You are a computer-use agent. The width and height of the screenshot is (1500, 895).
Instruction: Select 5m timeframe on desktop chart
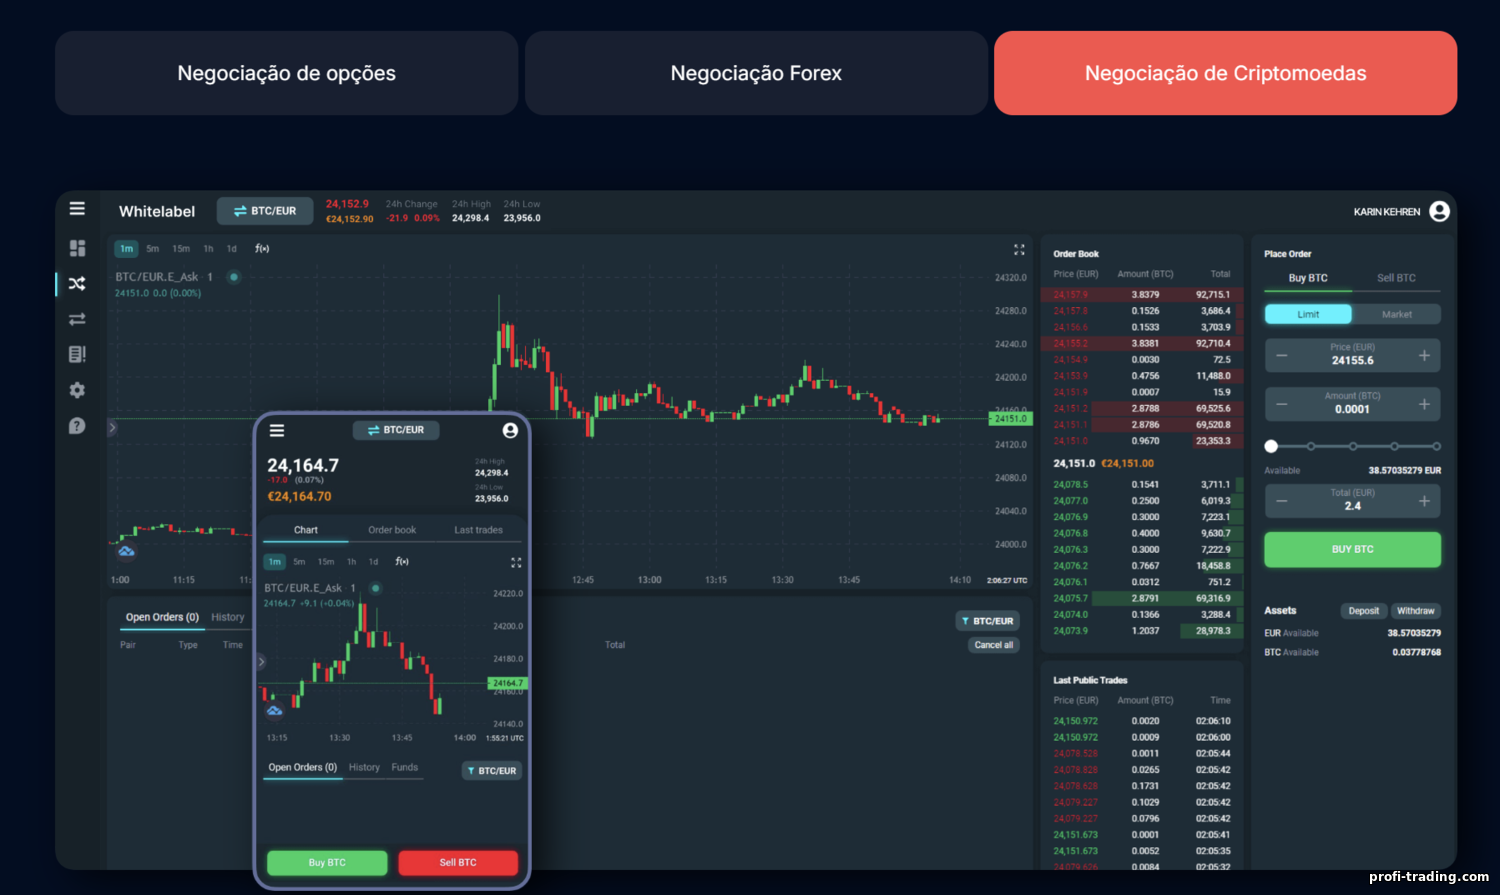[x=152, y=249]
